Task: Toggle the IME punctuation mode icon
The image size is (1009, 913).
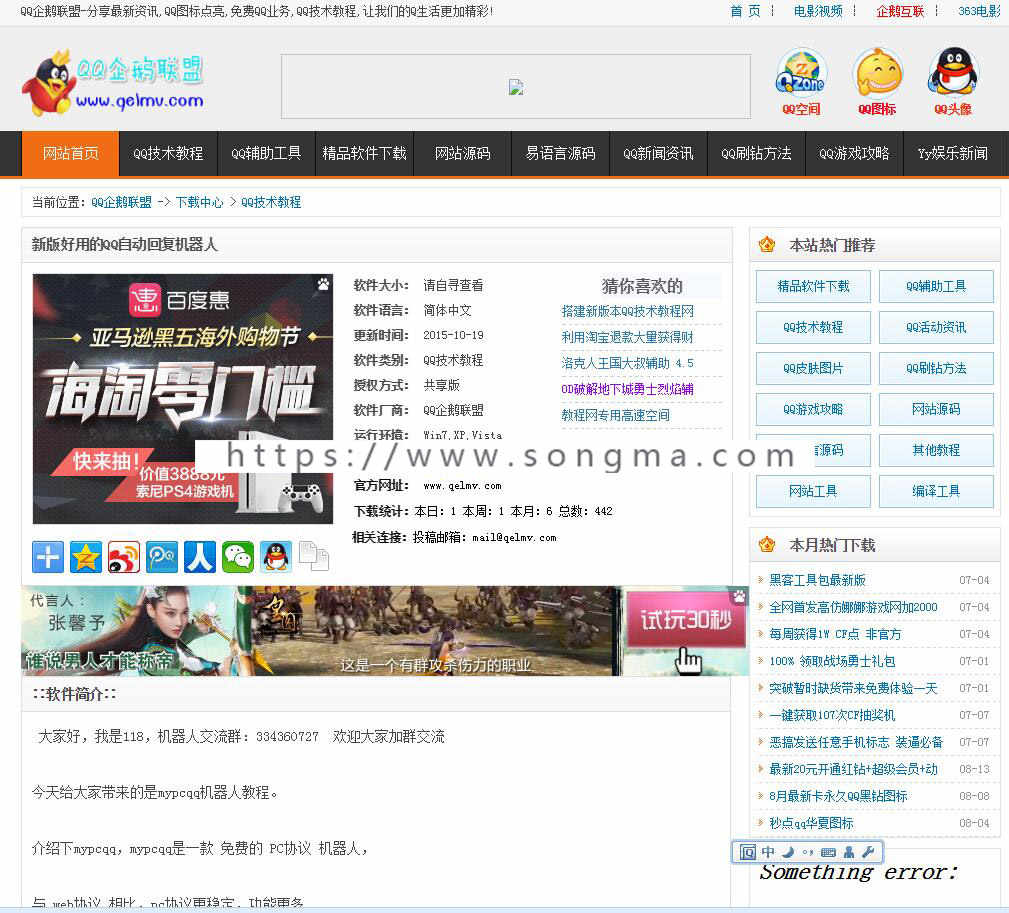Action: (x=808, y=853)
